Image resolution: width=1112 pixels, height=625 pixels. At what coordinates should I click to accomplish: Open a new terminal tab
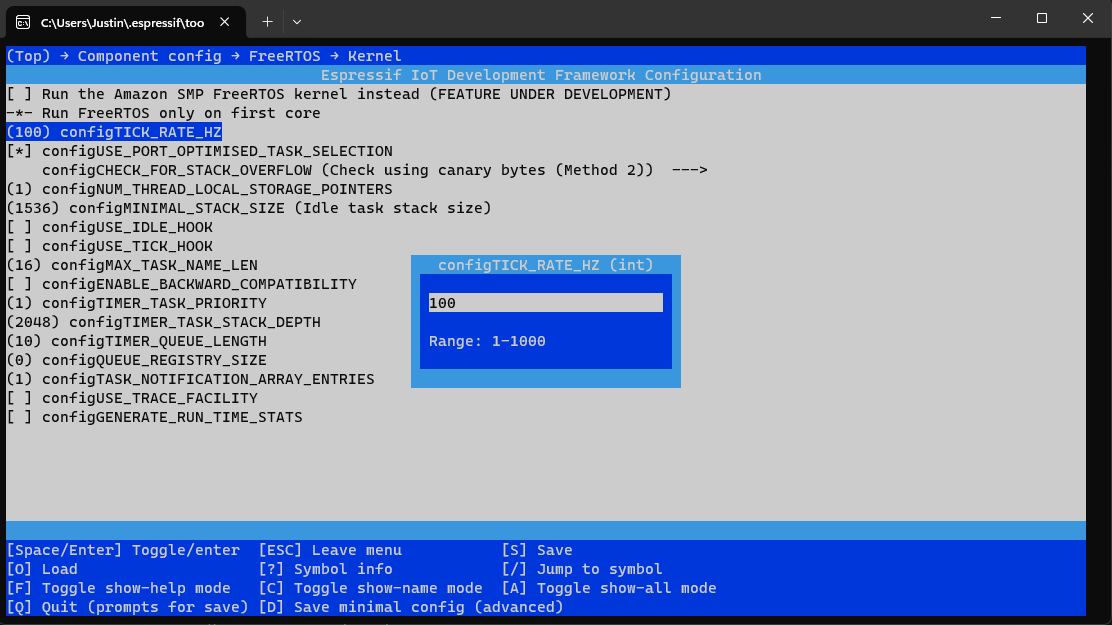coord(267,21)
